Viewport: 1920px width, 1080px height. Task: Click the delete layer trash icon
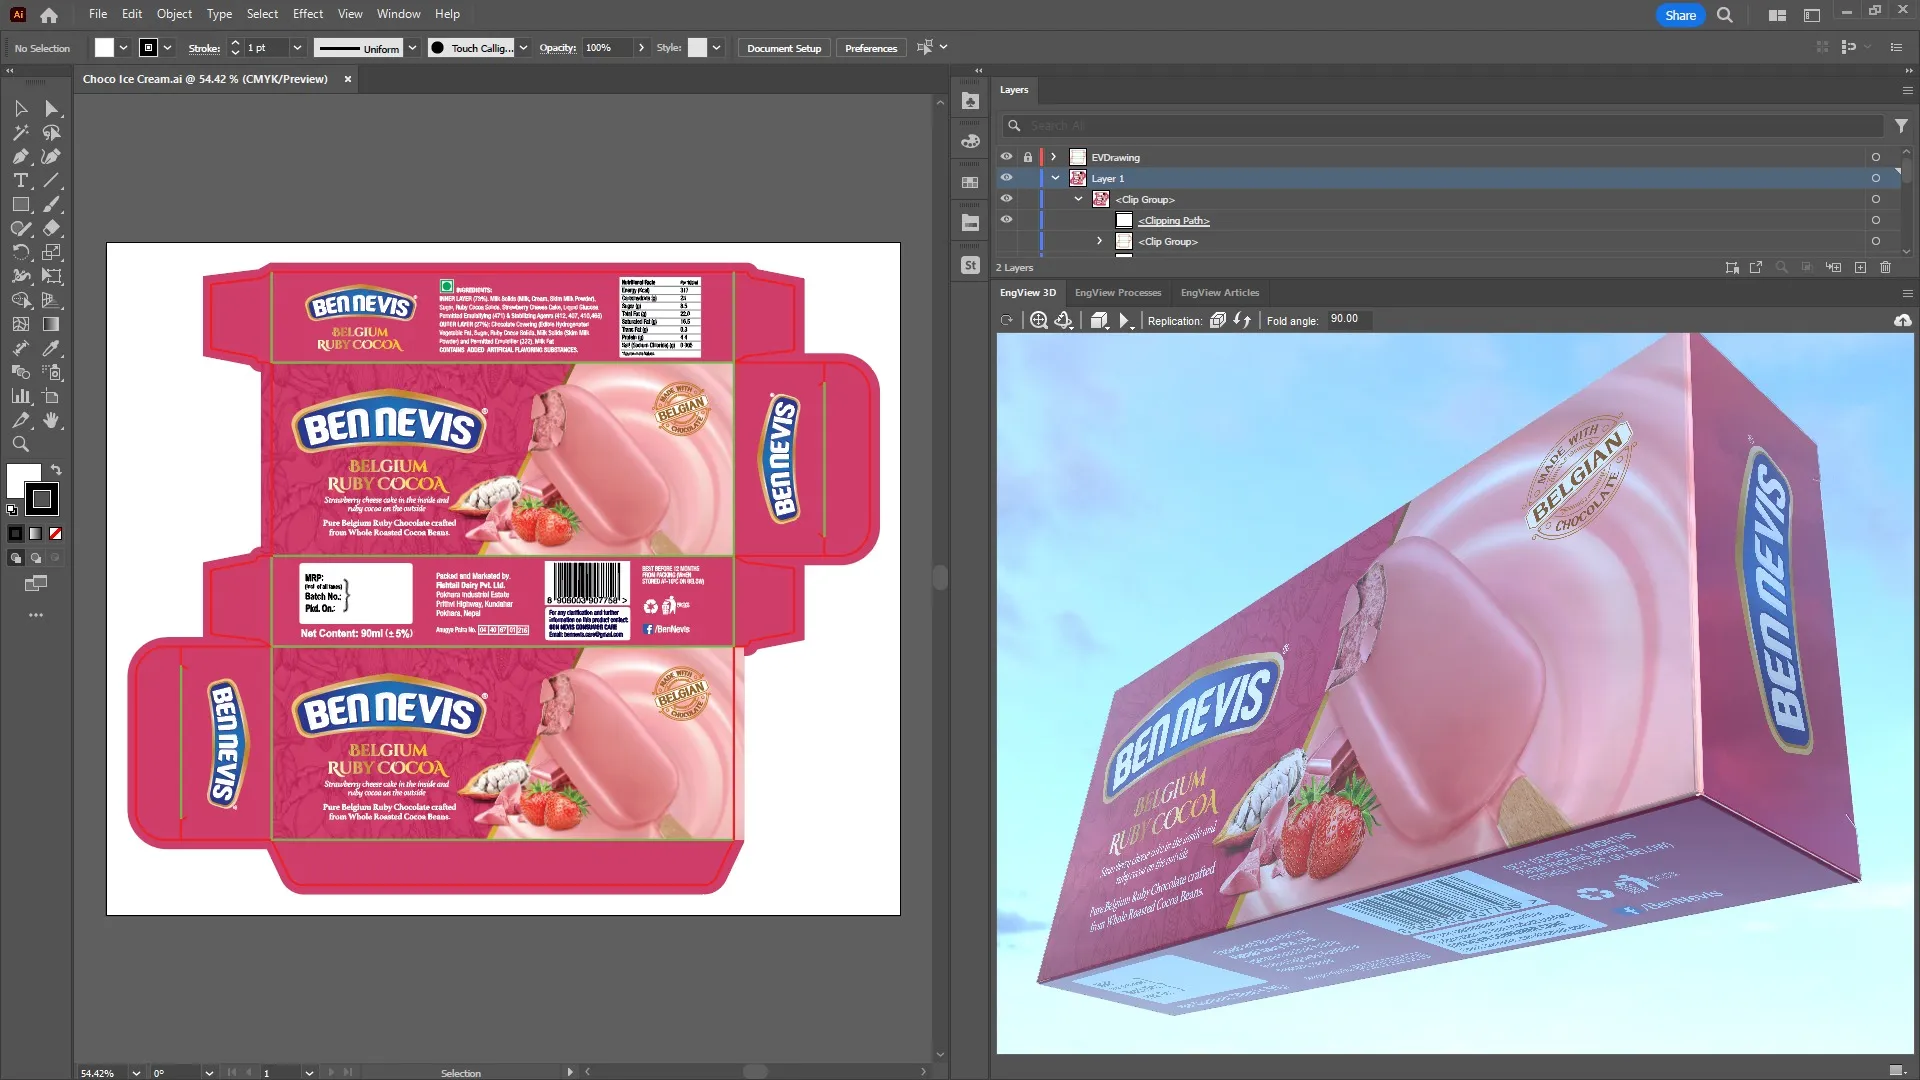point(1886,267)
